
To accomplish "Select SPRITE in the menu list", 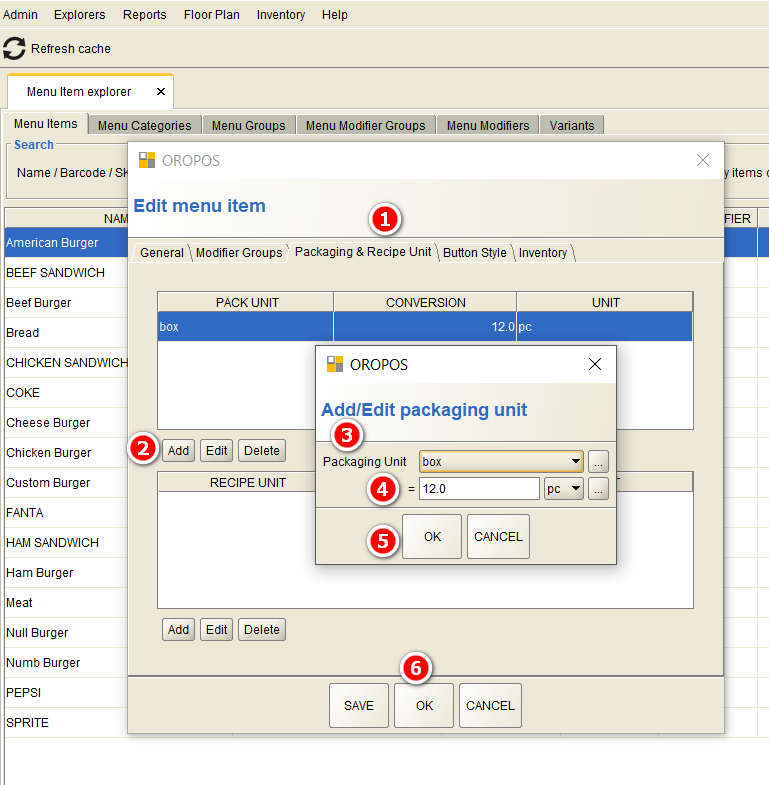I will coord(66,723).
